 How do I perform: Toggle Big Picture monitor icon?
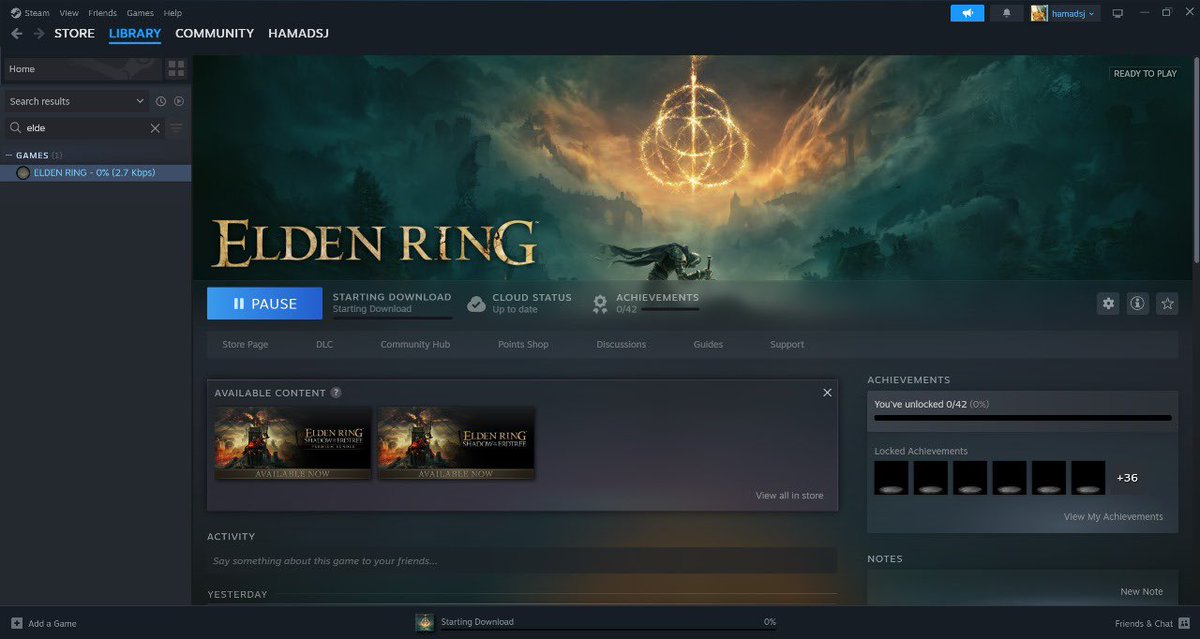click(1118, 13)
